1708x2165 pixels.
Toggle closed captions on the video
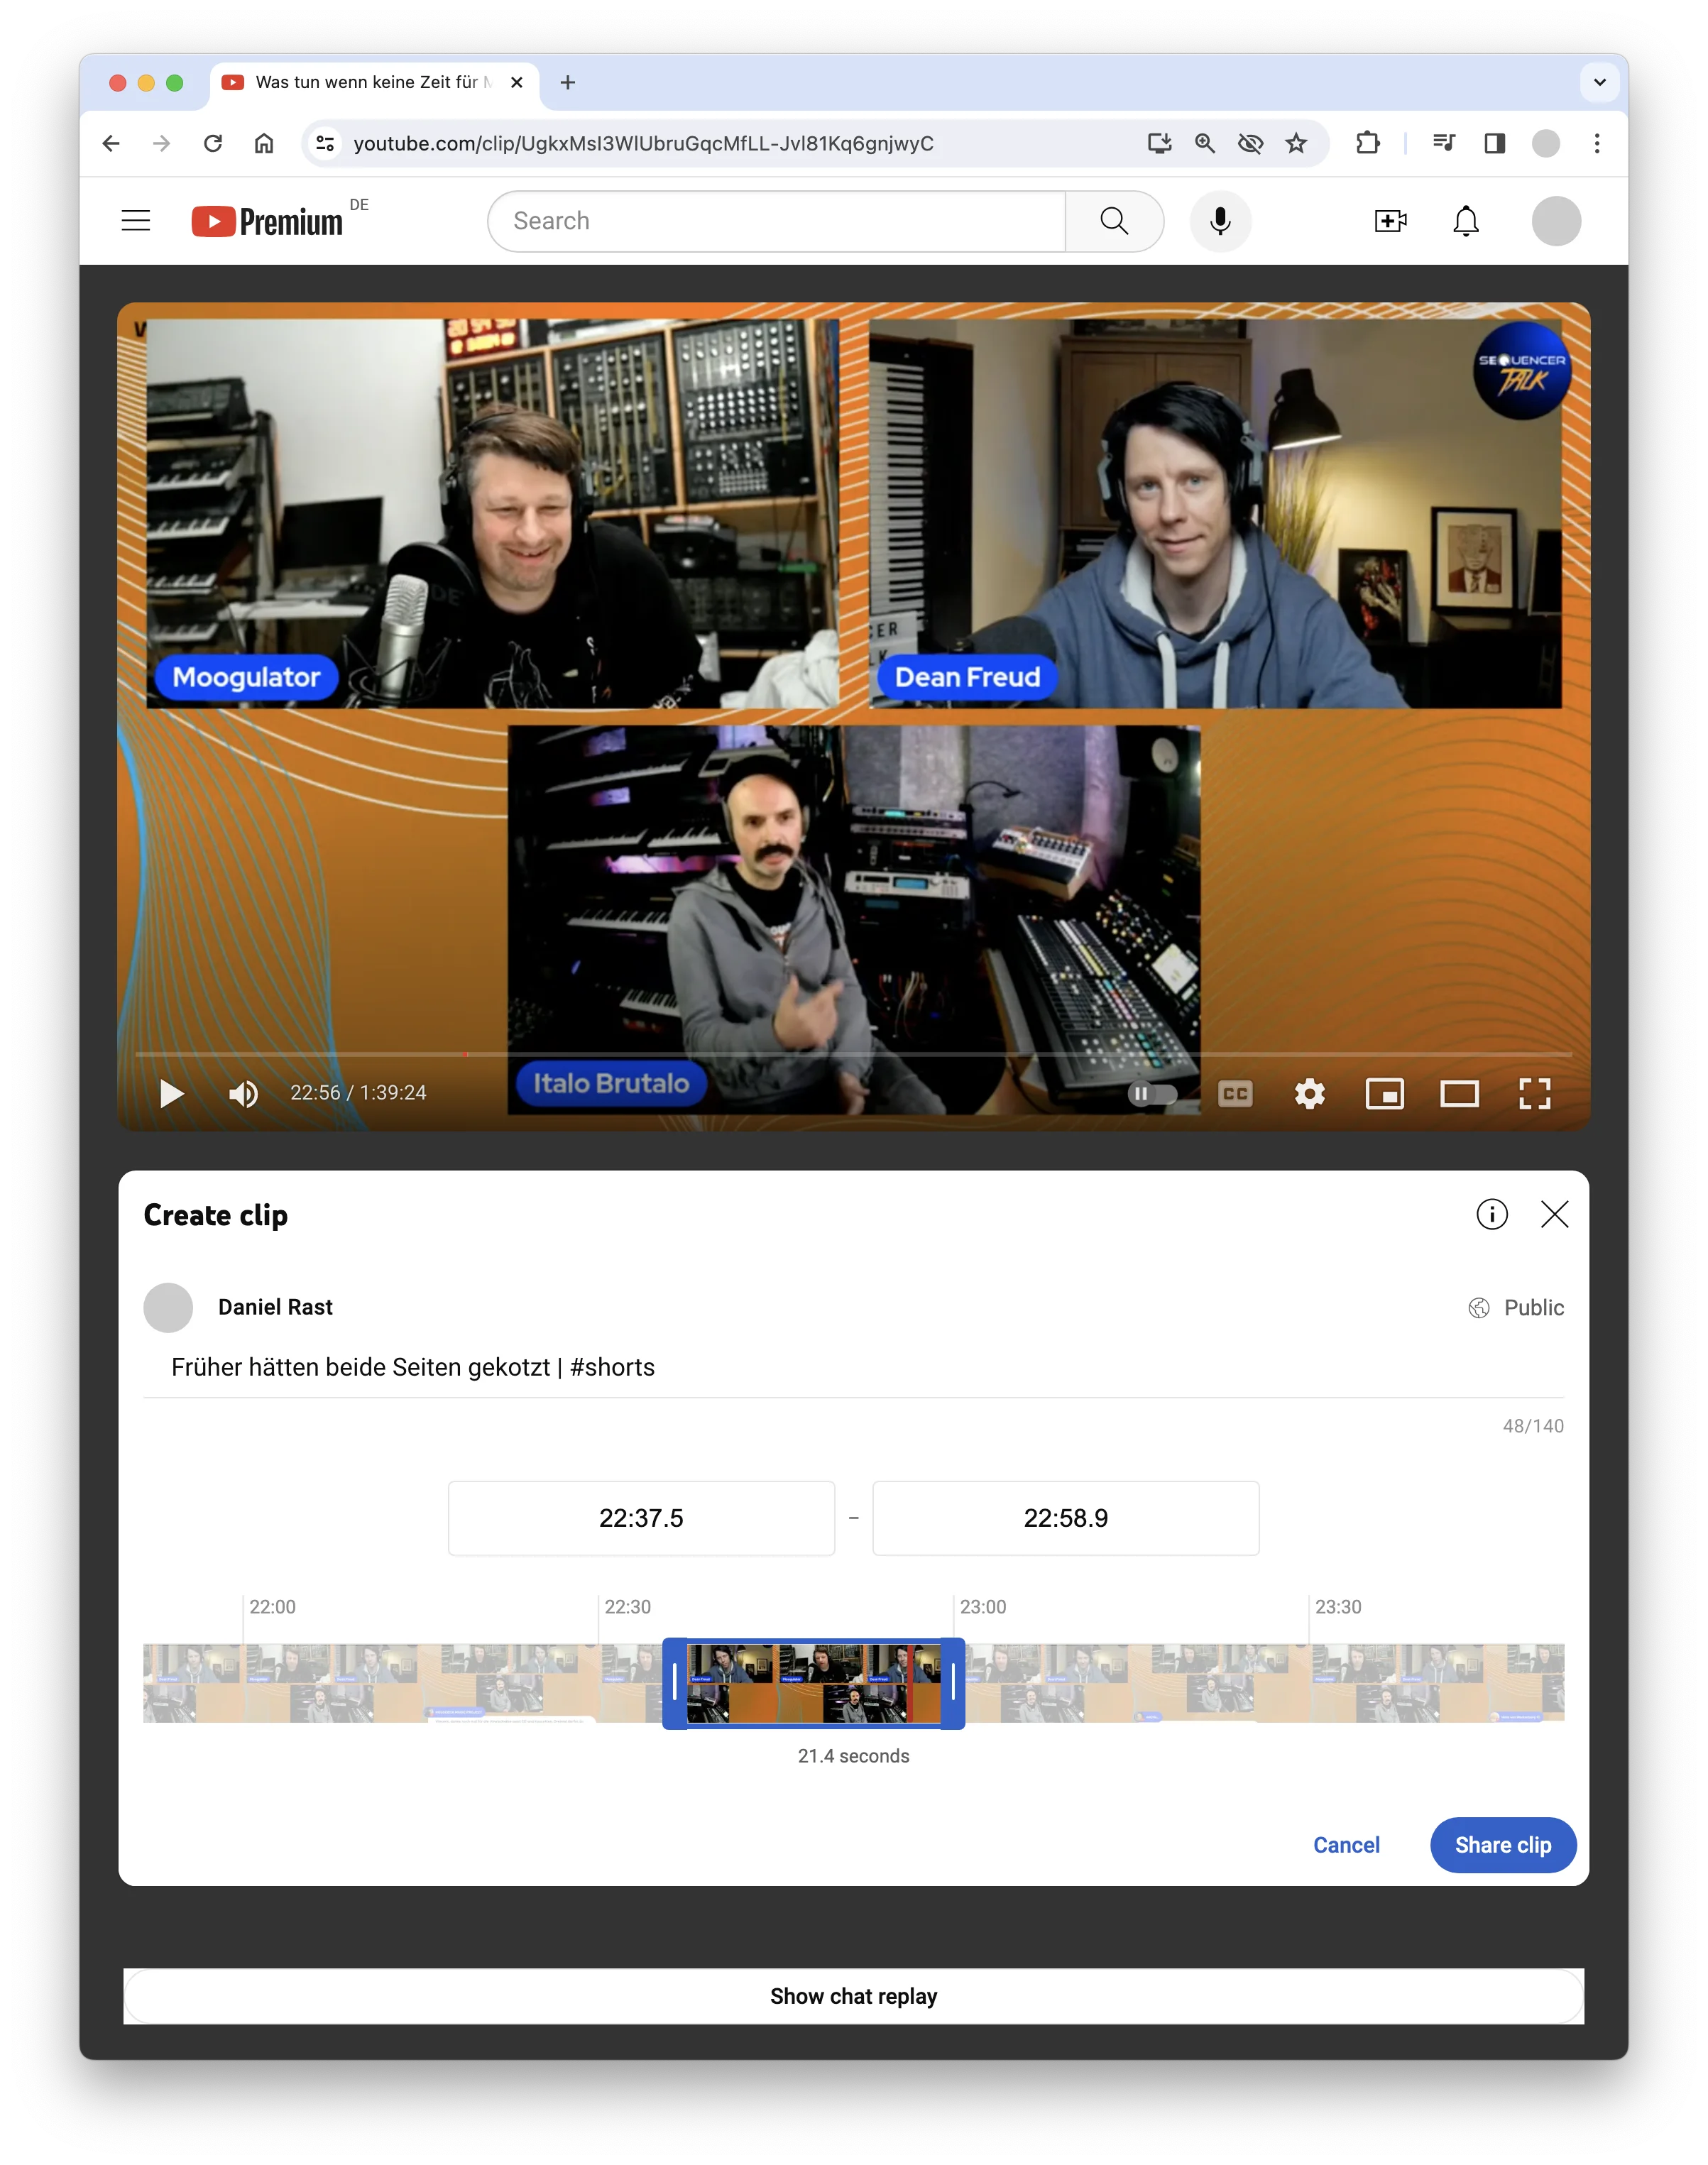click(x=1235, y=1093)
